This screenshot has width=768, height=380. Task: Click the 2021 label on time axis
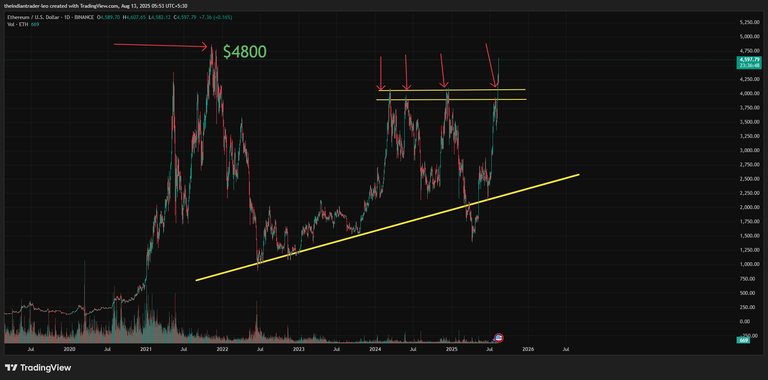point(145,350)
